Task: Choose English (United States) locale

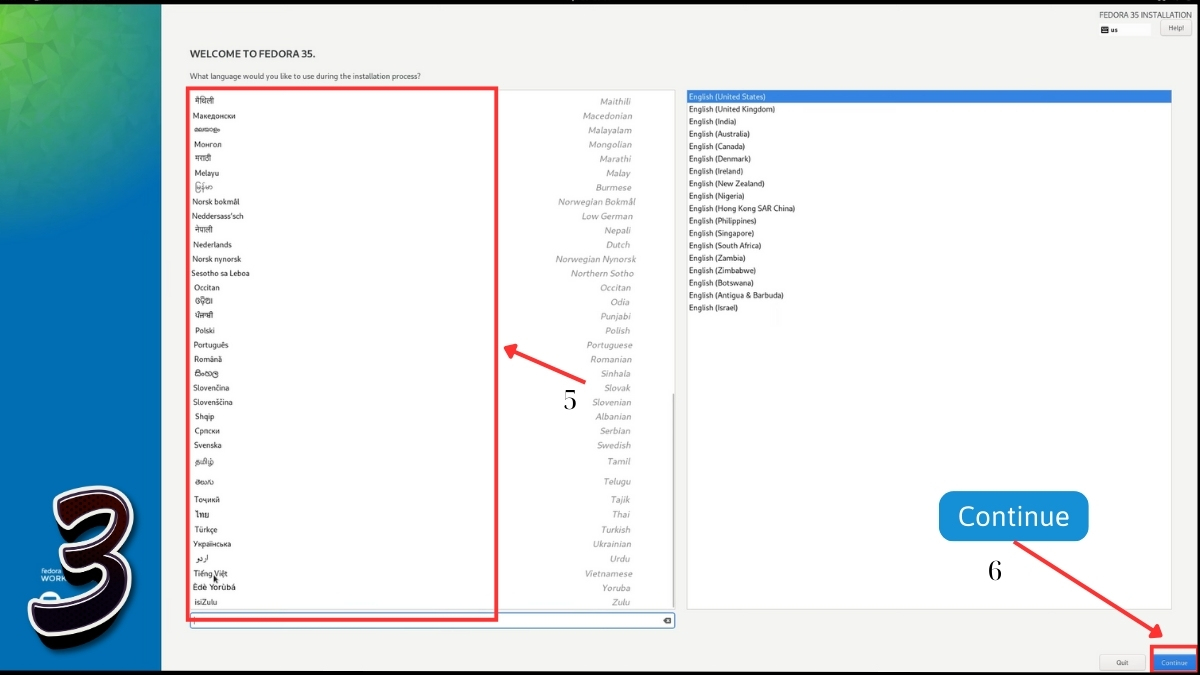Action: (x=929, y=97)
